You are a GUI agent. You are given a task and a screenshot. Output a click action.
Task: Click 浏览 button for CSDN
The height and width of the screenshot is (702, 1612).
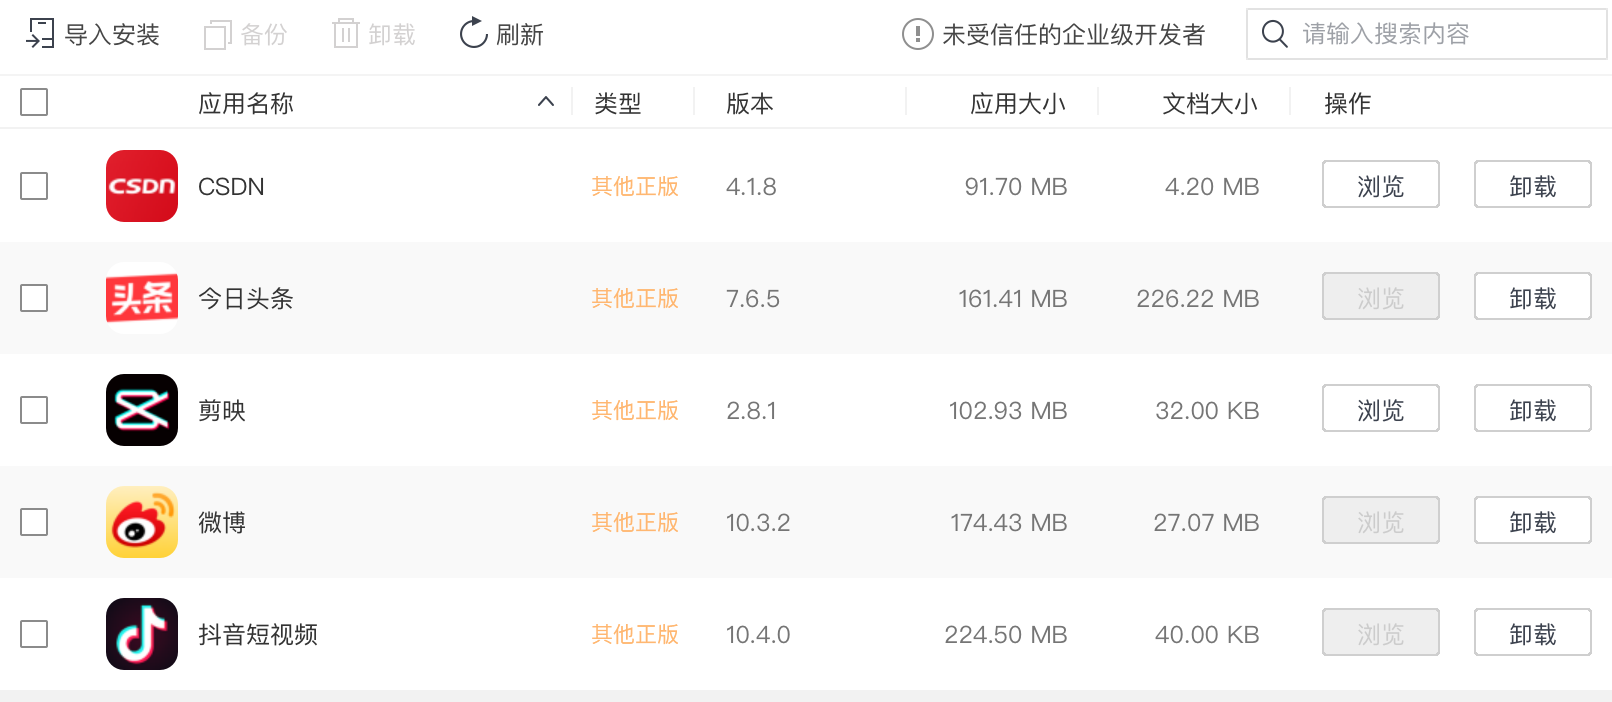click(x=1380, y=185)
